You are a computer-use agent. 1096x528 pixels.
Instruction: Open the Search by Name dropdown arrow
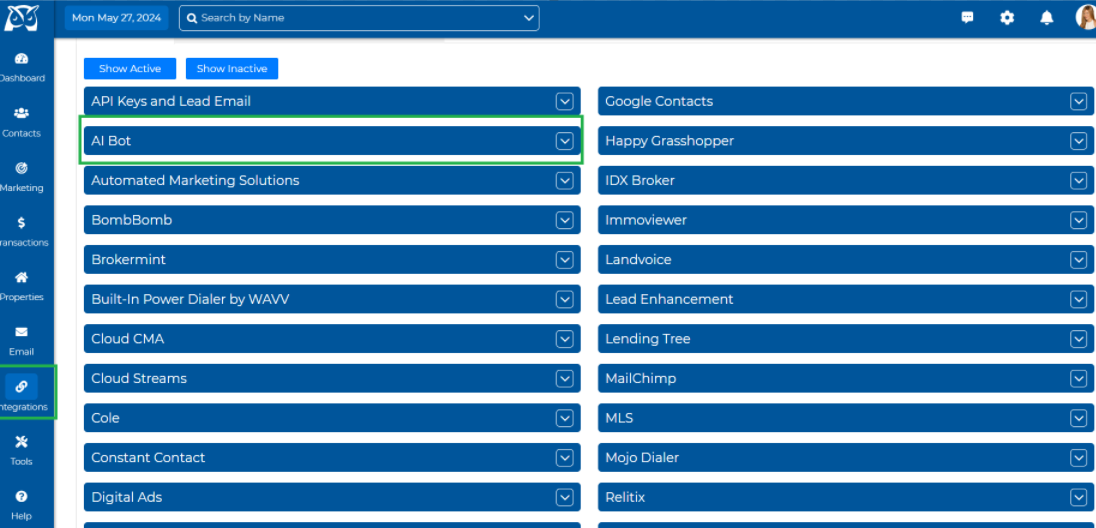click(529, 18)
